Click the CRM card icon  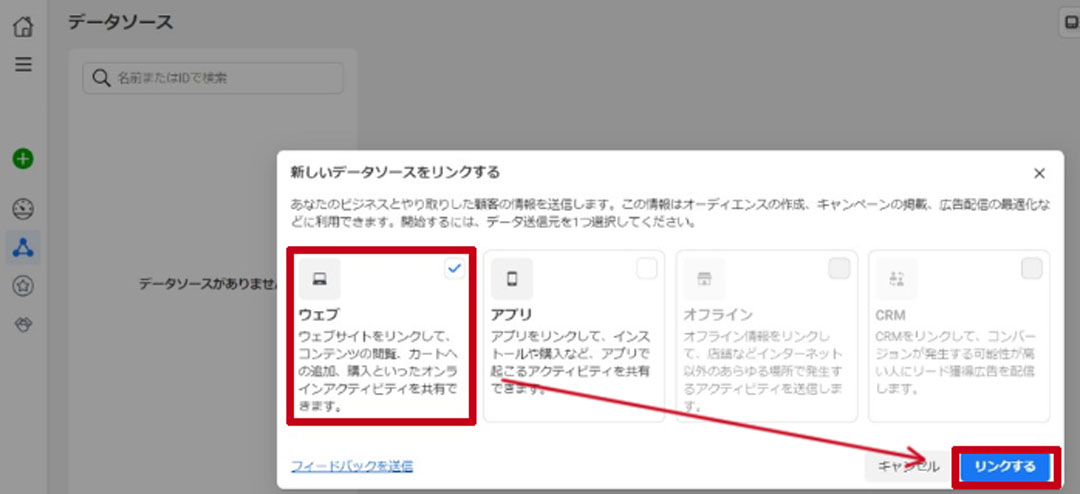(x=896, y=279)
